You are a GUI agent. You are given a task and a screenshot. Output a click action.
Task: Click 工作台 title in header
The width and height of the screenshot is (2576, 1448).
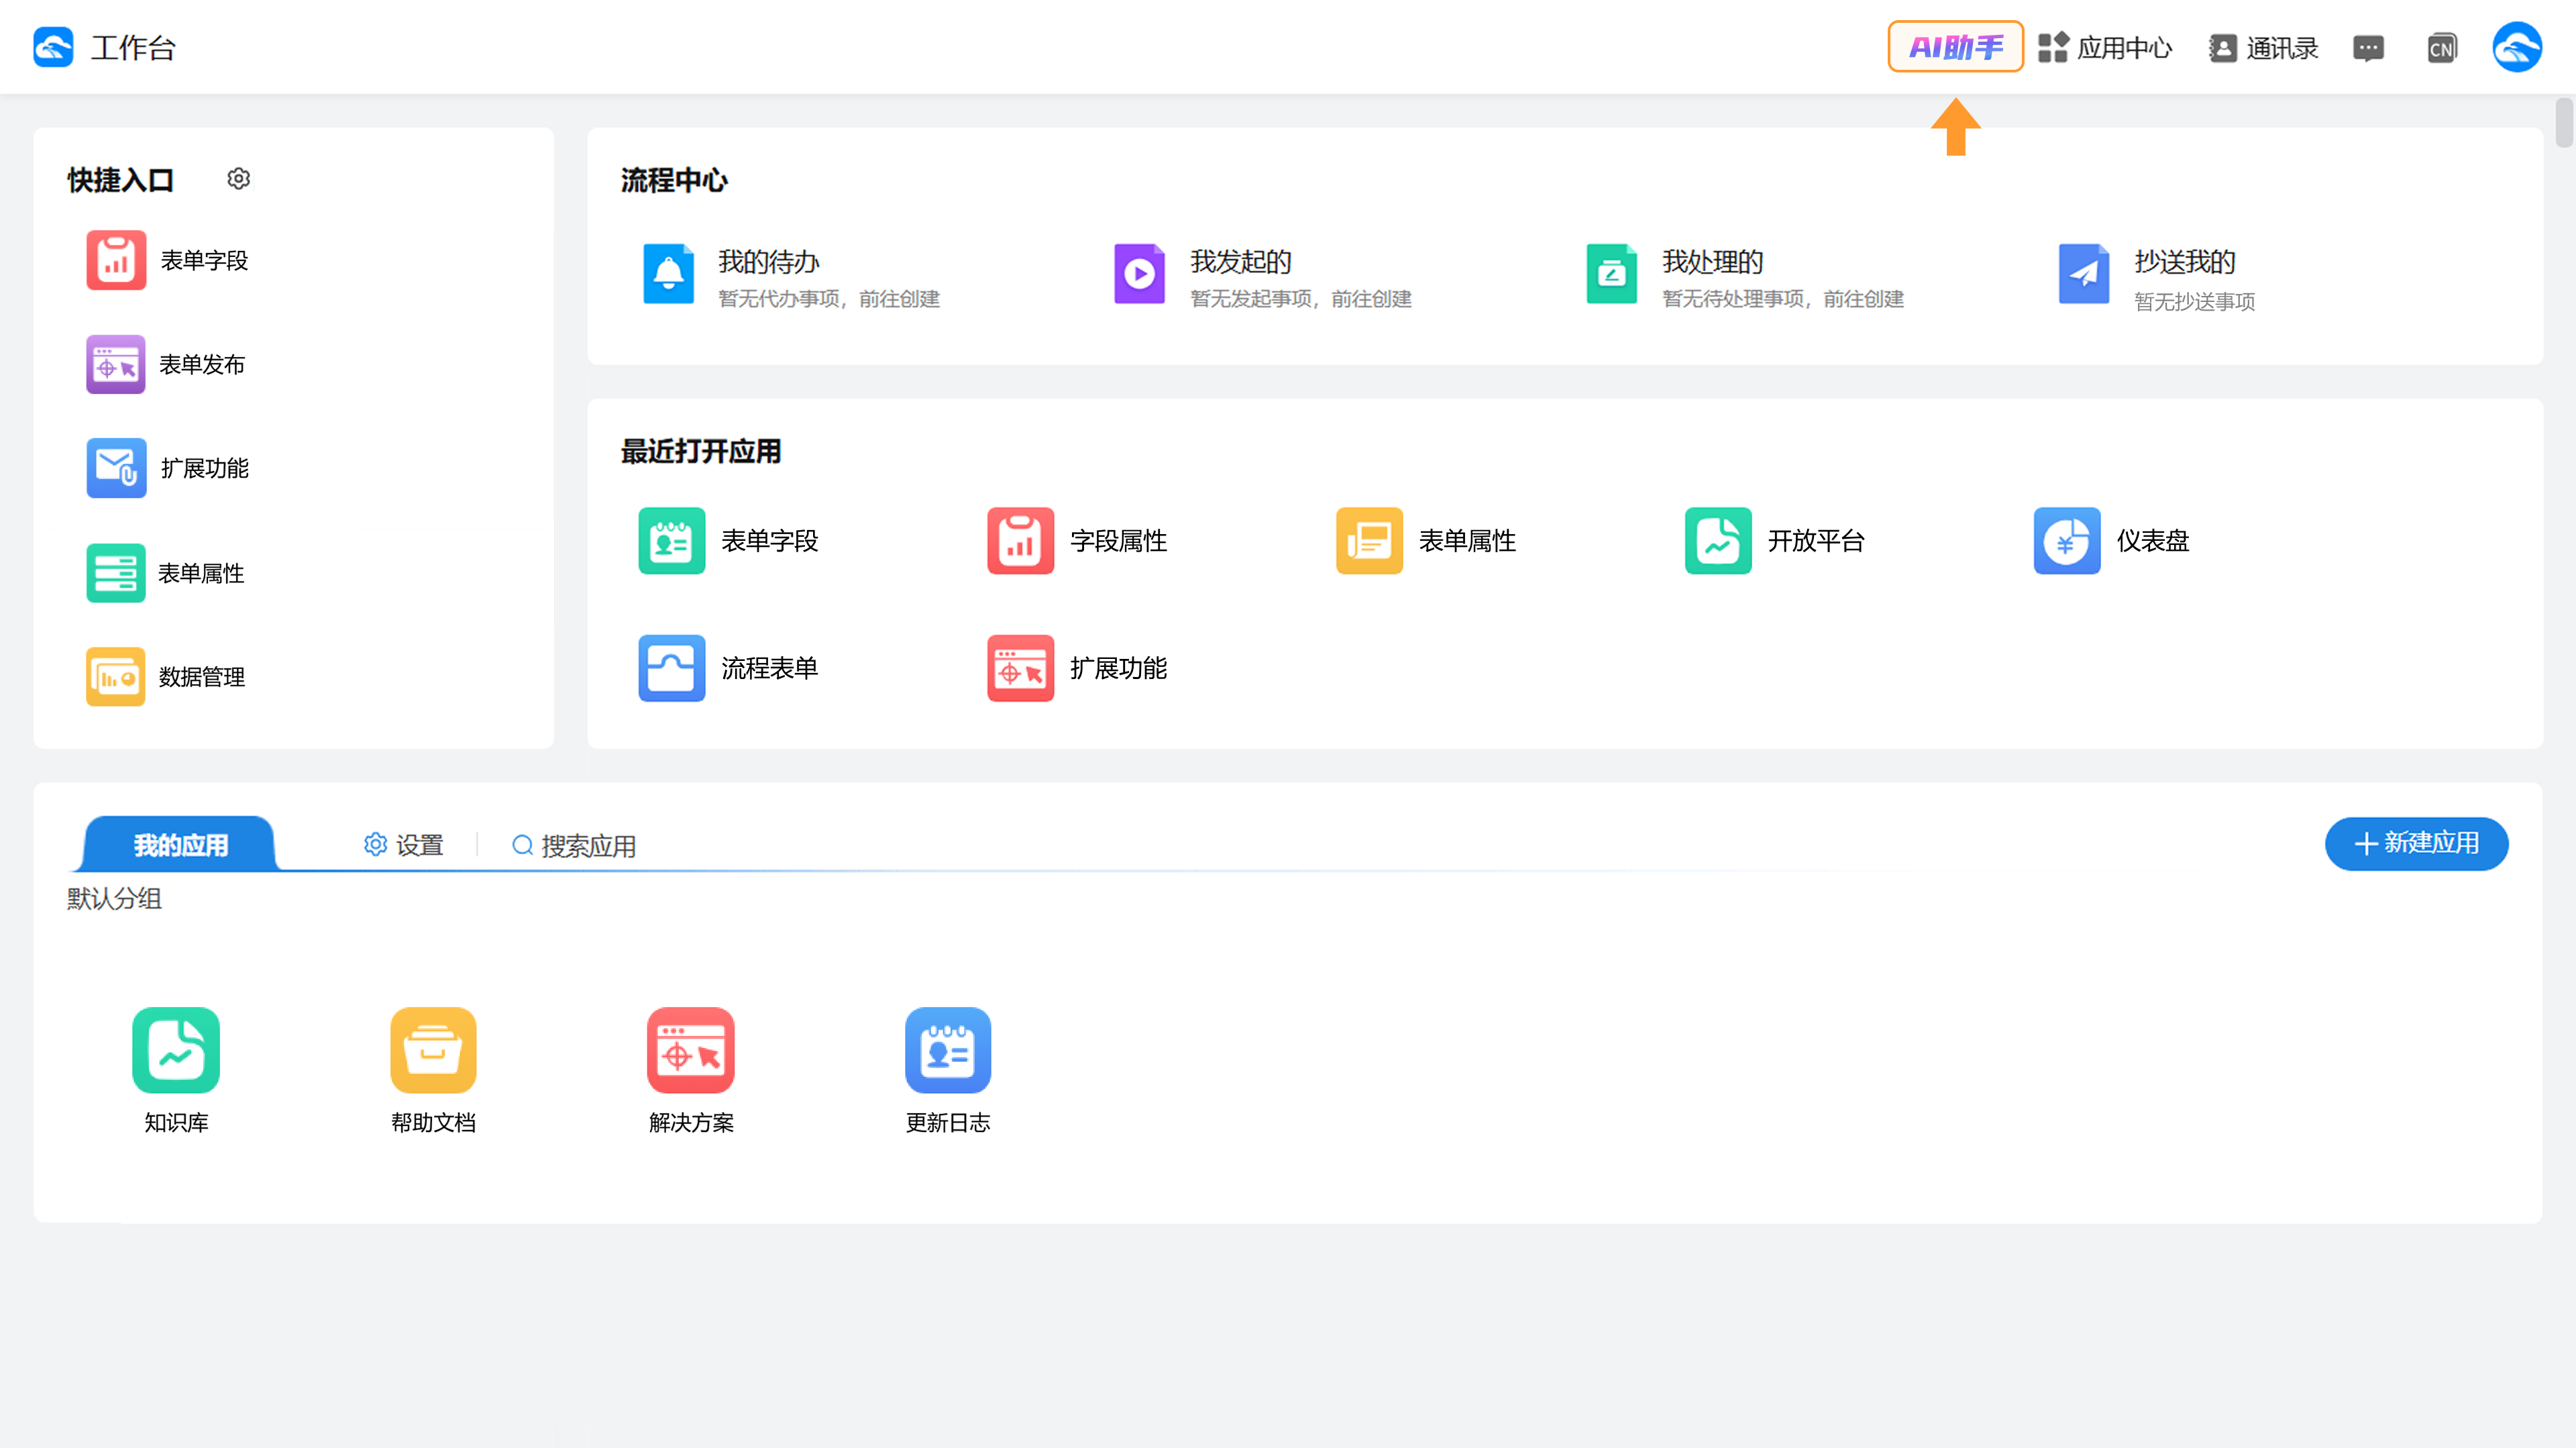pos(133,48)
